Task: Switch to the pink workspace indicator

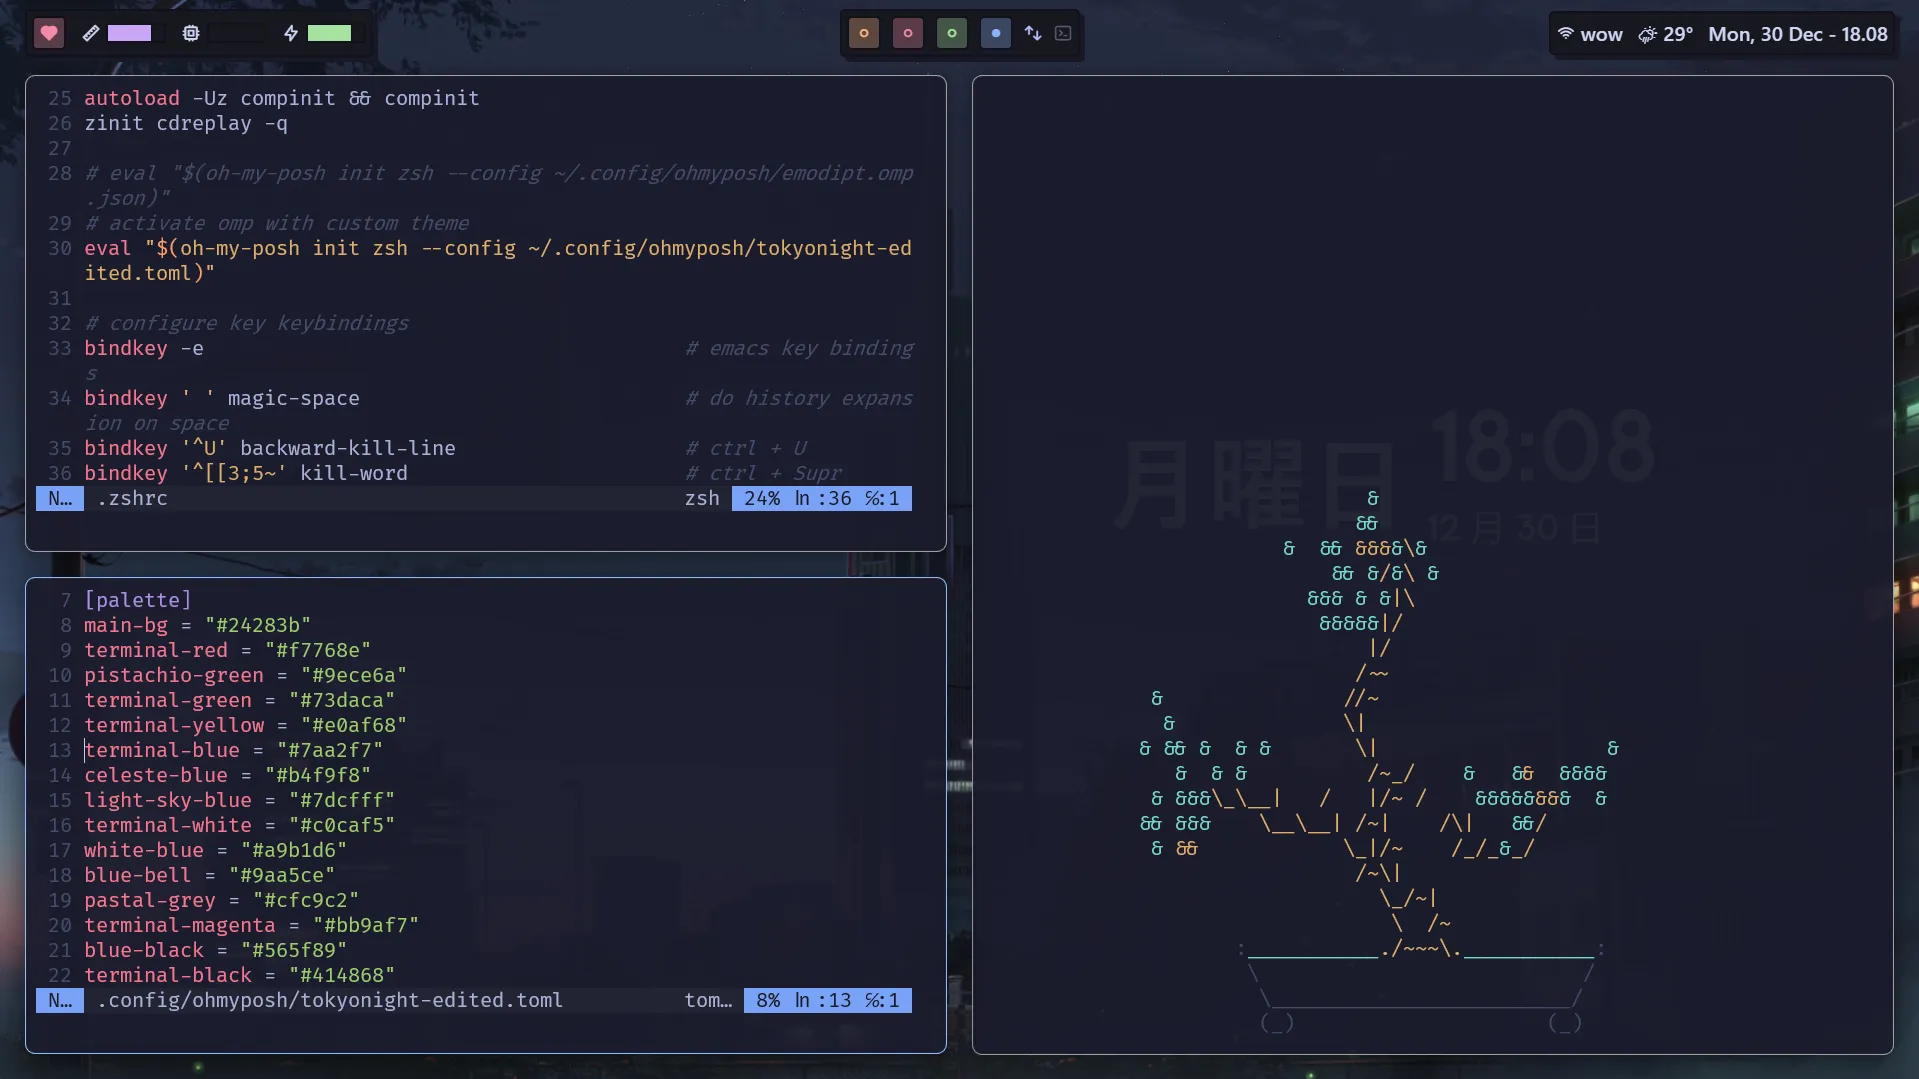Action: [x=907, y=33]
